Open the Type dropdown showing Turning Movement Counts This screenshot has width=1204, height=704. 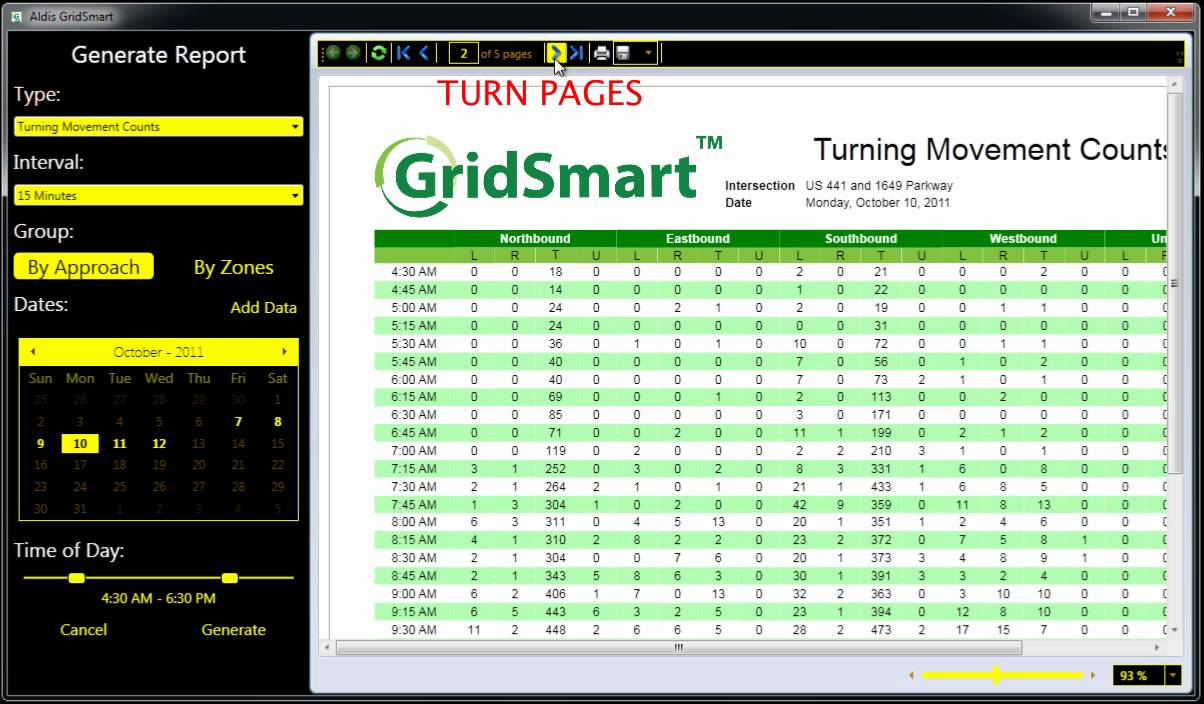158,127
